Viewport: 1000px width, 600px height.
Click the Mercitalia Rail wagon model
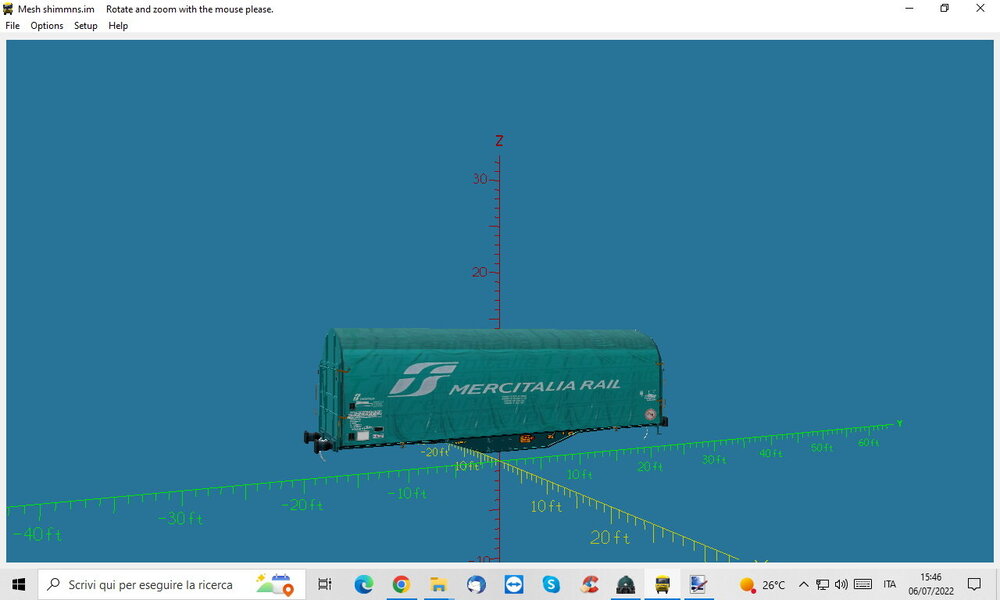coord(486,389)
